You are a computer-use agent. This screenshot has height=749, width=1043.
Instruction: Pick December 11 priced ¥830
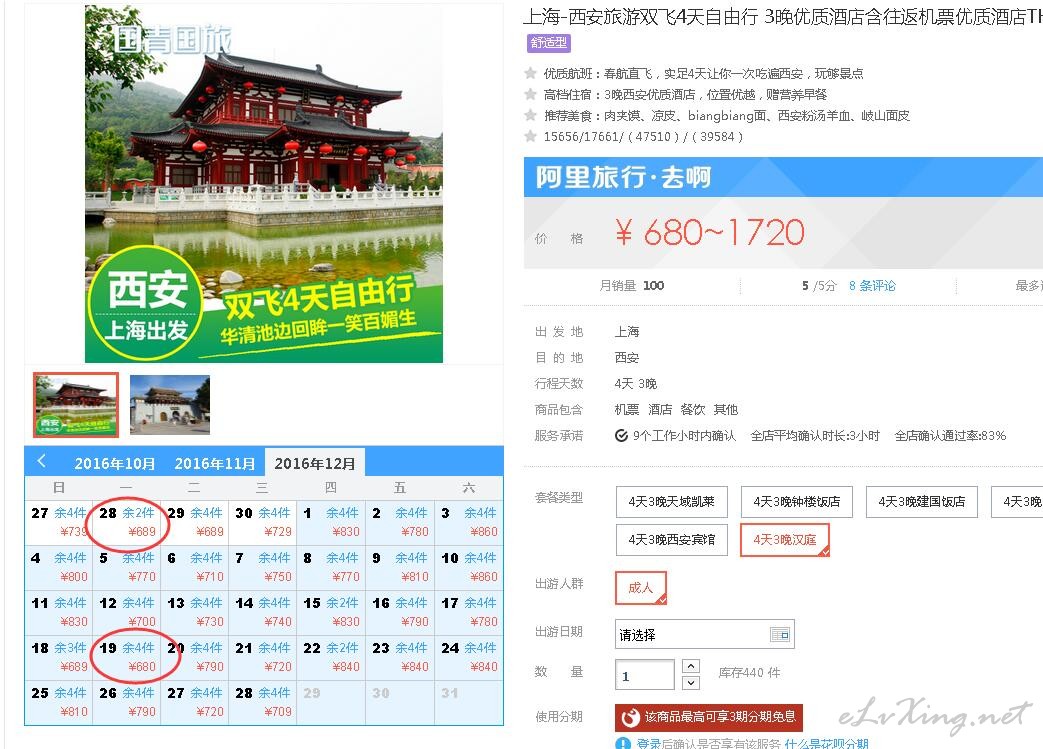tap(59, 612)
